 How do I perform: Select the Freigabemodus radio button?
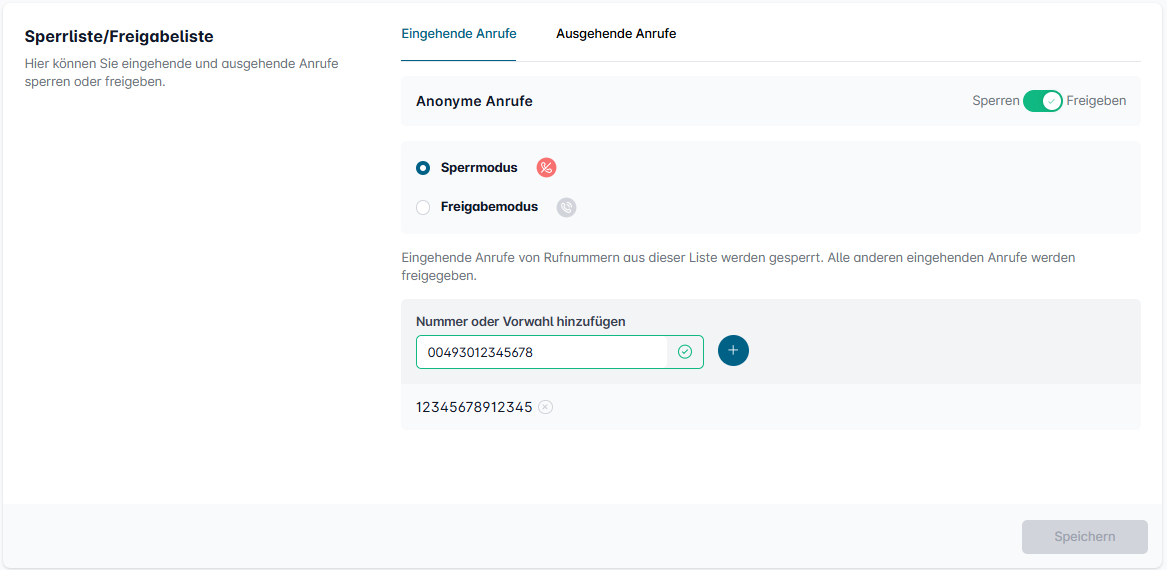[x=423, y=208]
